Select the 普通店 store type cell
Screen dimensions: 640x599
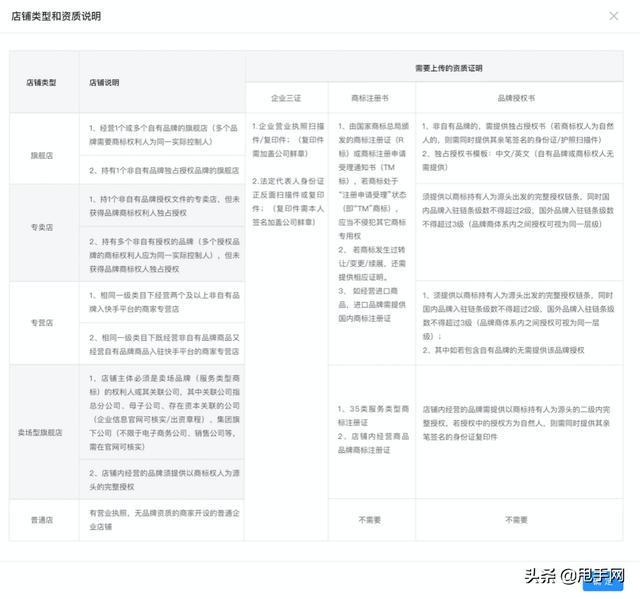click(x=42, y=520)
